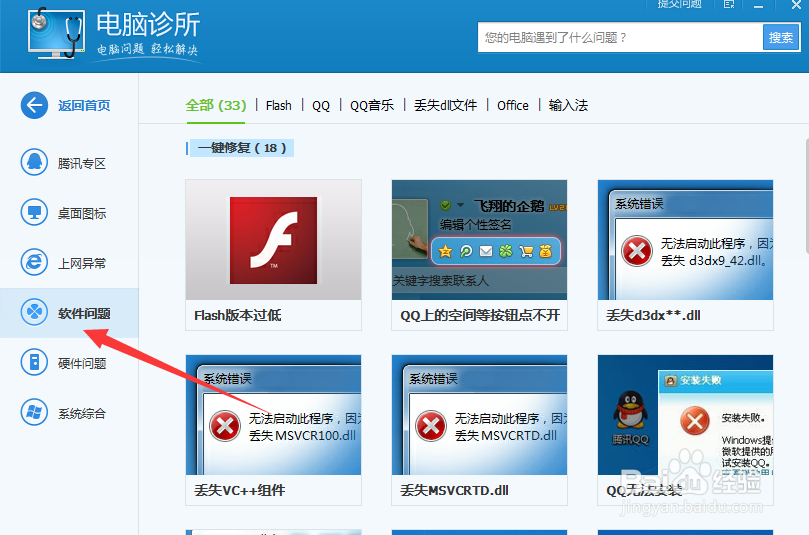Click the back arrow icon for 返回首页
The width and height of the screenshot is (809, 535).
(34, 105)
